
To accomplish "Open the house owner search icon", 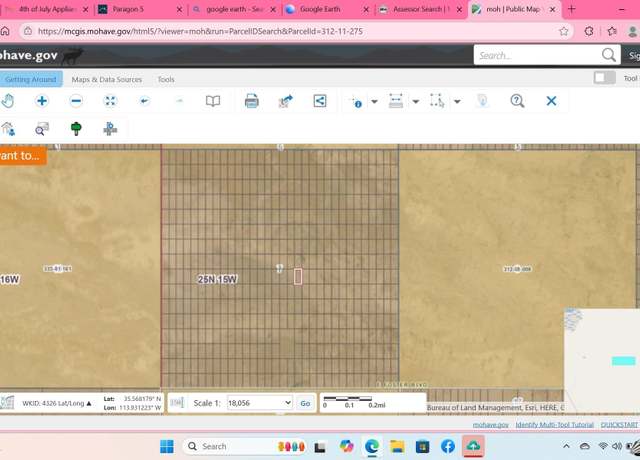I will coord(8,129).
